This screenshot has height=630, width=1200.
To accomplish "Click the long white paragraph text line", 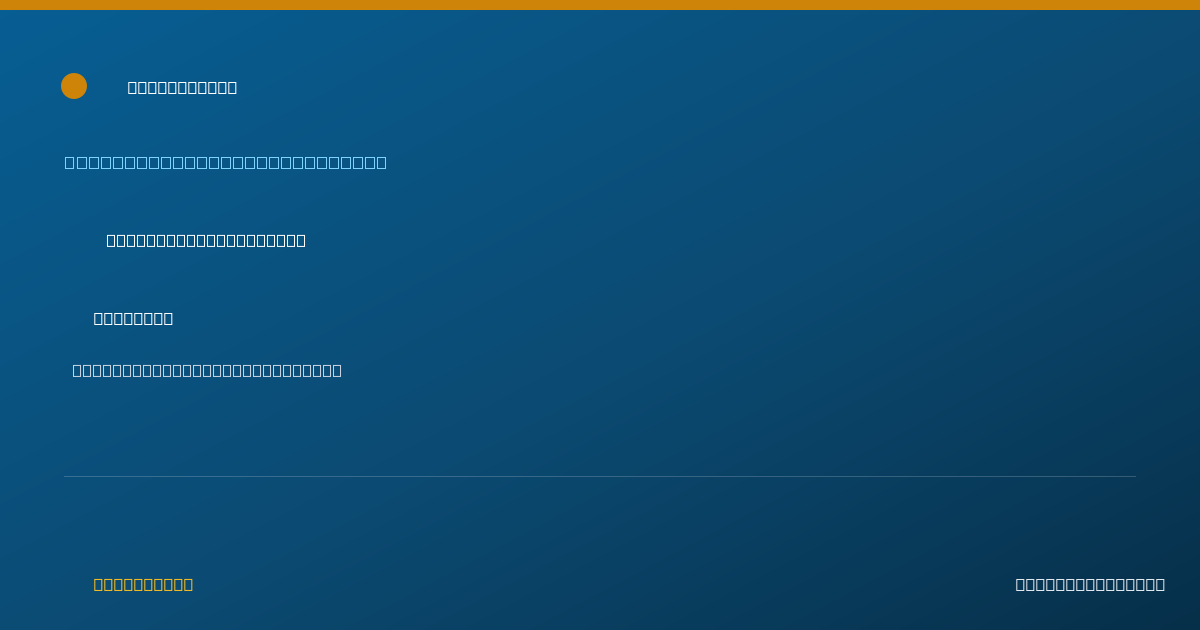I will click(x=207, y=370).
